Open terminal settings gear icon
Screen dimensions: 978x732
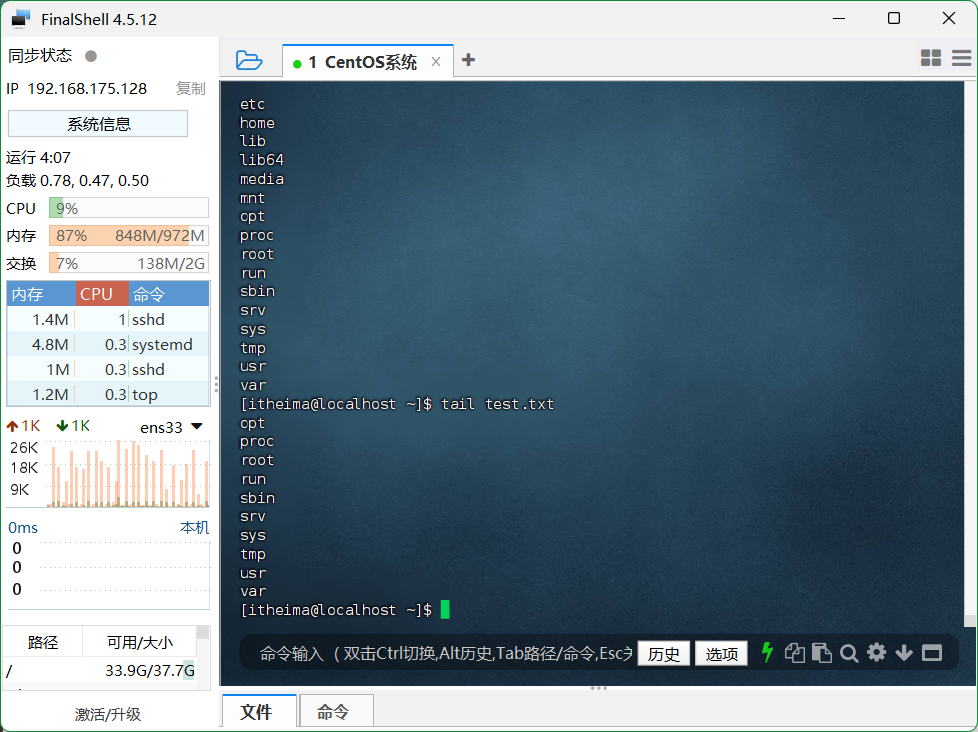pyautogui.click(x=876, y=653)
